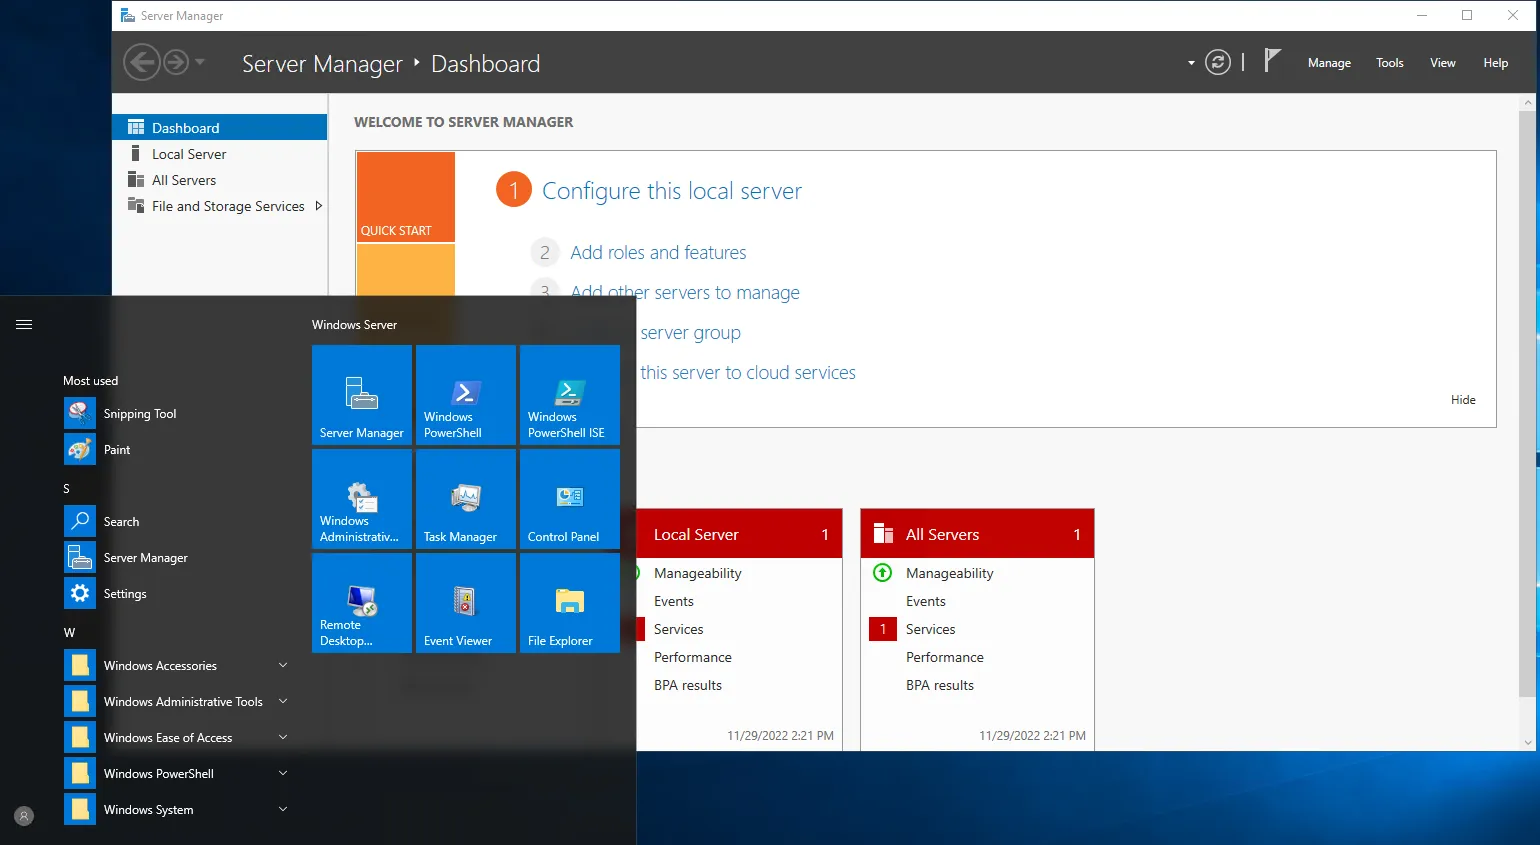Expand File and Storage Services arrow
This screenshot has height=845, width=1540.
tap(319, 206)
